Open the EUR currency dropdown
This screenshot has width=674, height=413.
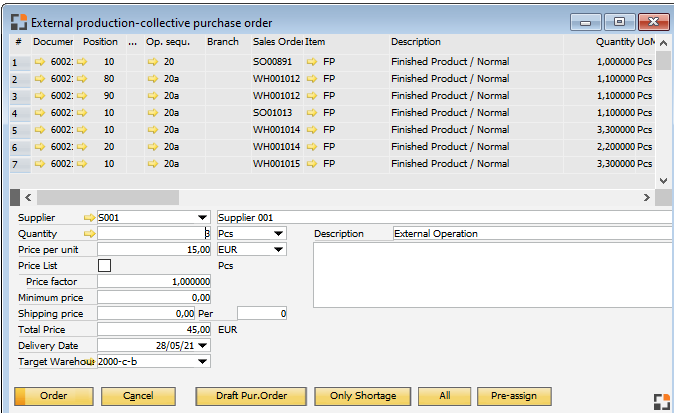[278, 249]
